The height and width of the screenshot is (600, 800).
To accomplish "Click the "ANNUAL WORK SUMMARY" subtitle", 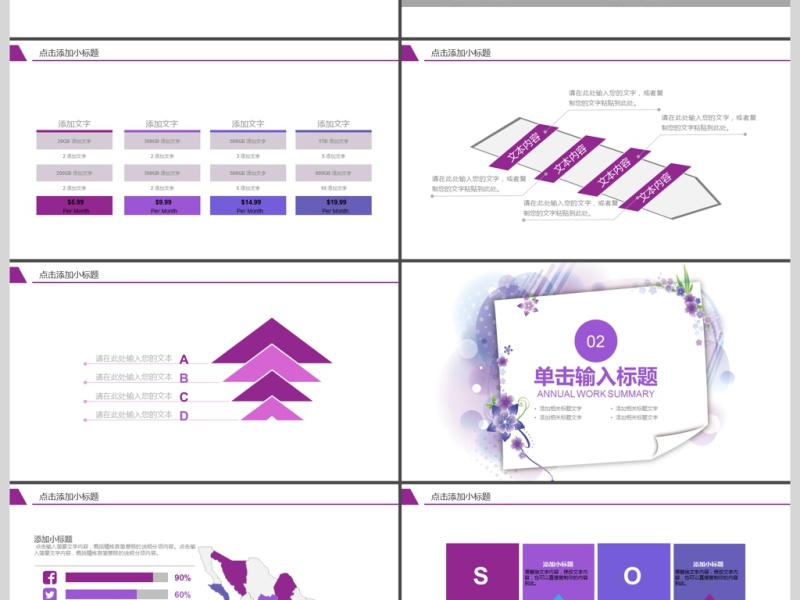I will pos(597,395).
